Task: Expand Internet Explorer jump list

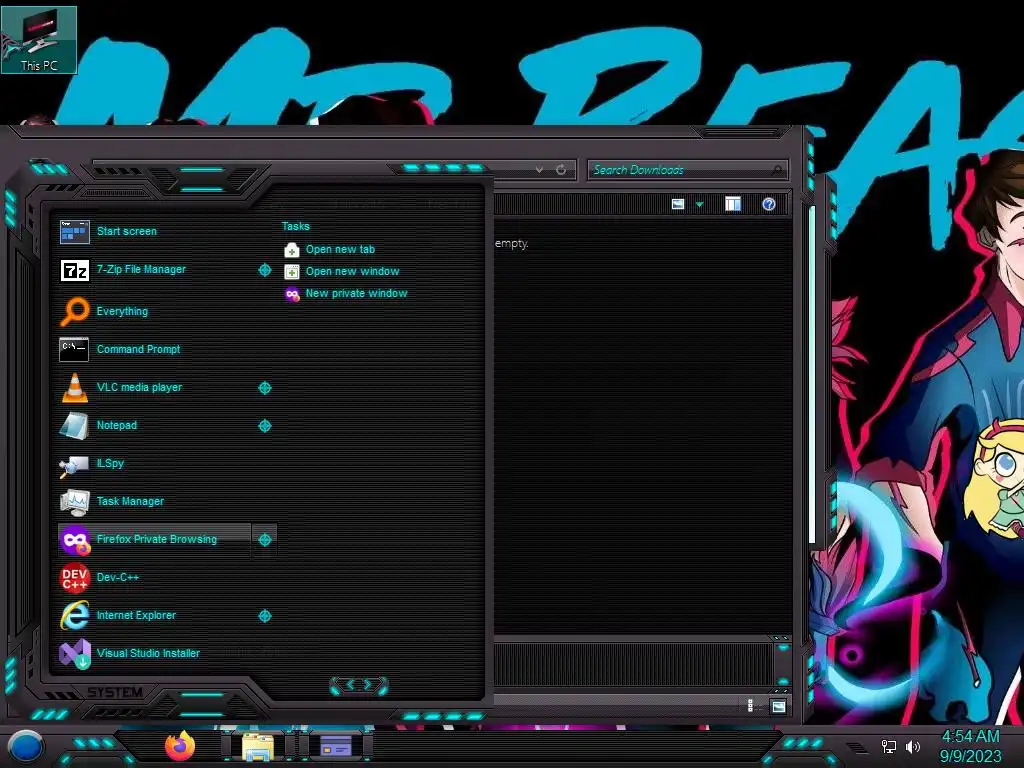Action: 264,616
